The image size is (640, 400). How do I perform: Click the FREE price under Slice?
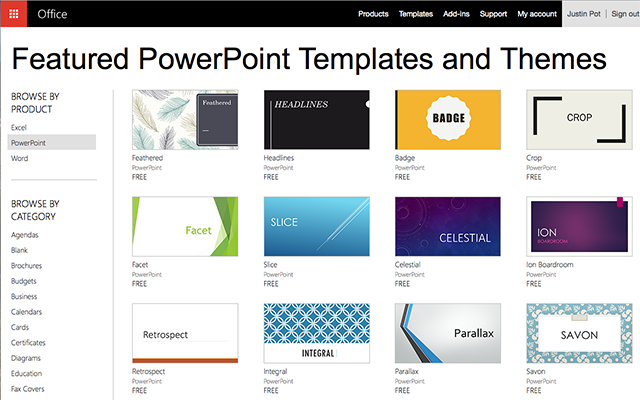pyautogui.click(x=271, y=284)
